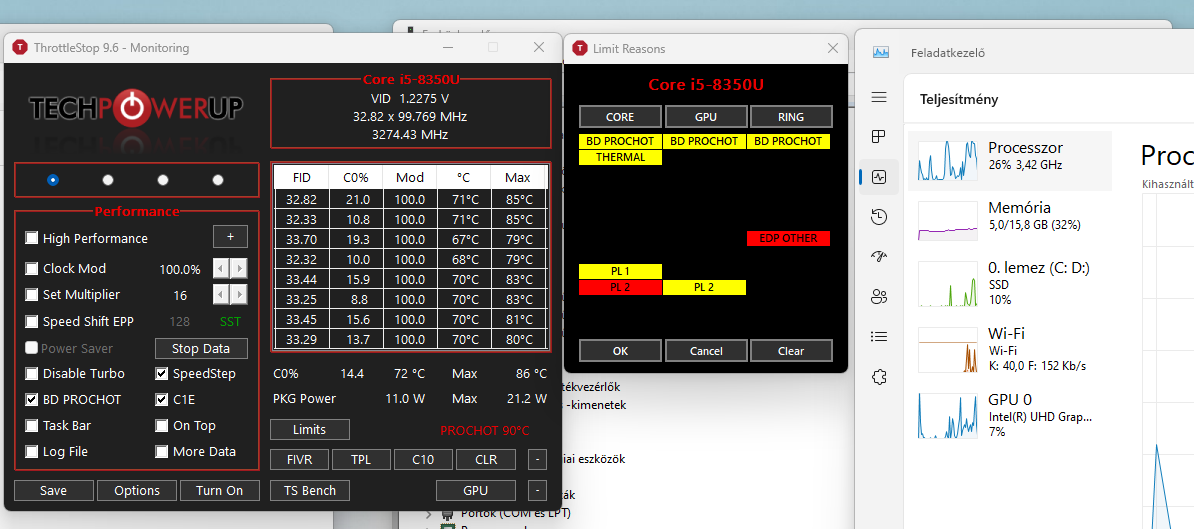Screen dimensions: 1194x529
Task: Increase Set Multiplier with its right arrow
Action: (x=239, y=295)
